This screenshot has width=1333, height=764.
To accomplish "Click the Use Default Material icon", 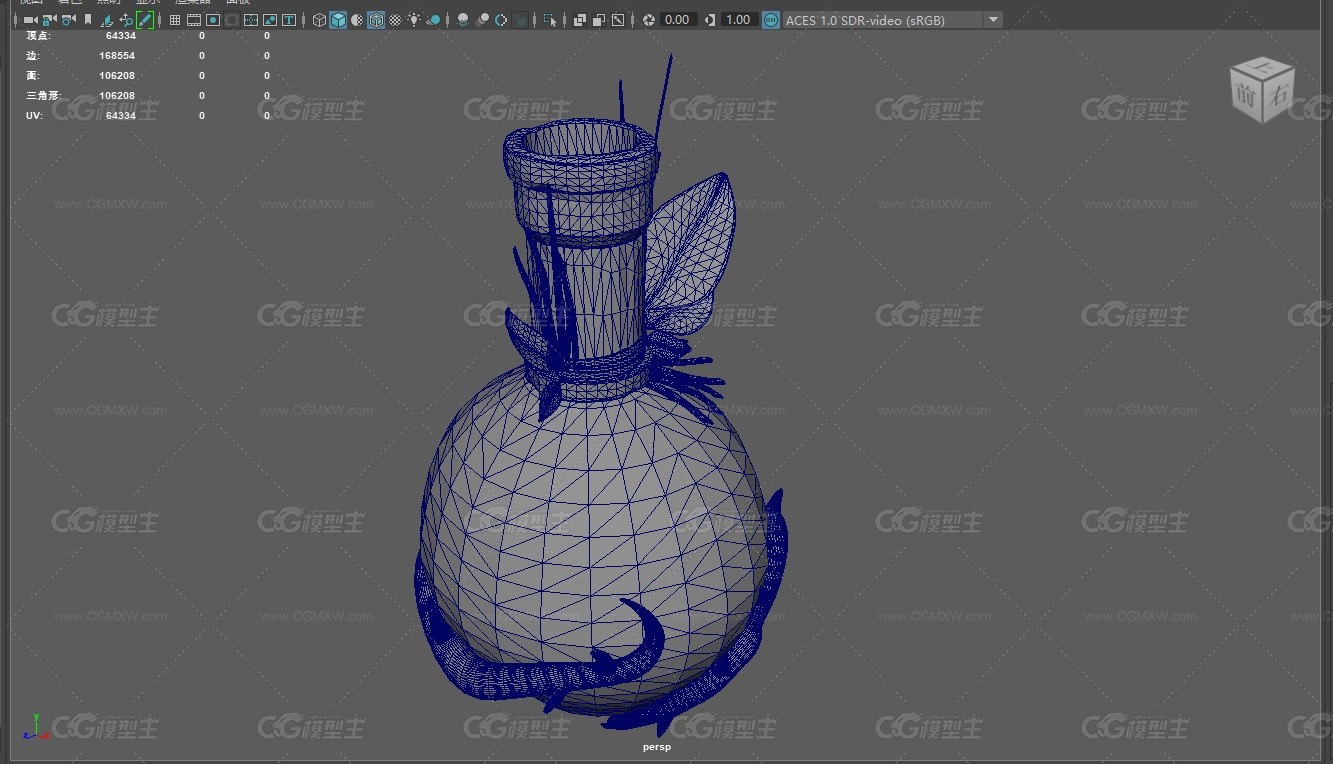I will 357,20.
